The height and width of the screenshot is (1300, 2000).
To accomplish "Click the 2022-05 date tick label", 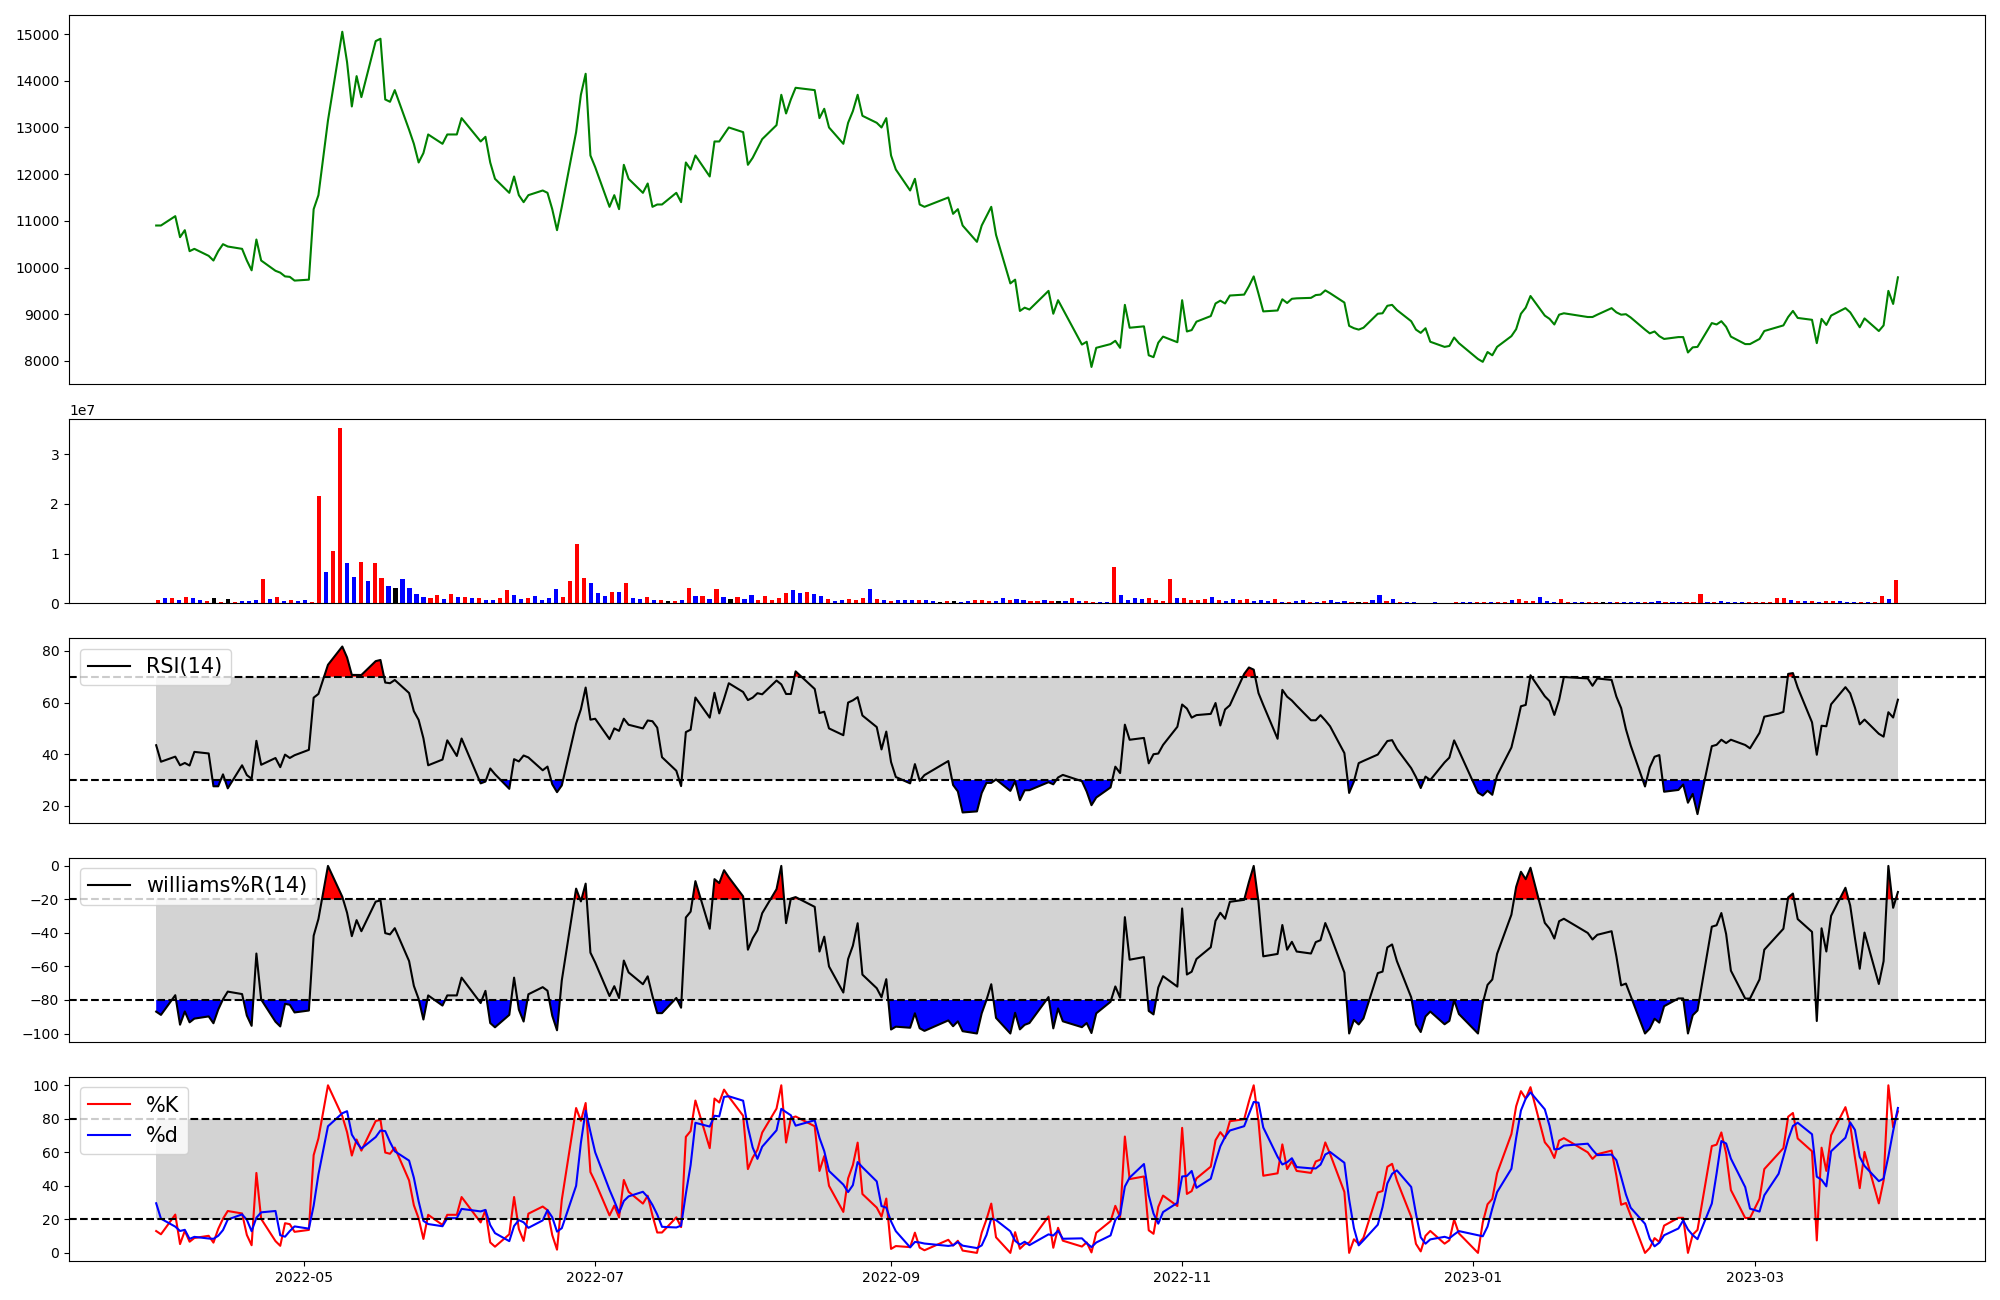I will [303, 1277].
